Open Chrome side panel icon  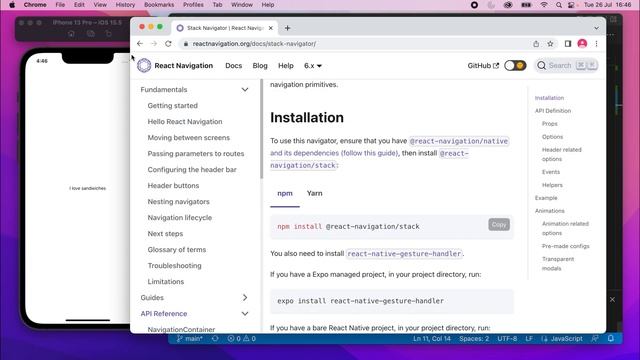point(568,44)
